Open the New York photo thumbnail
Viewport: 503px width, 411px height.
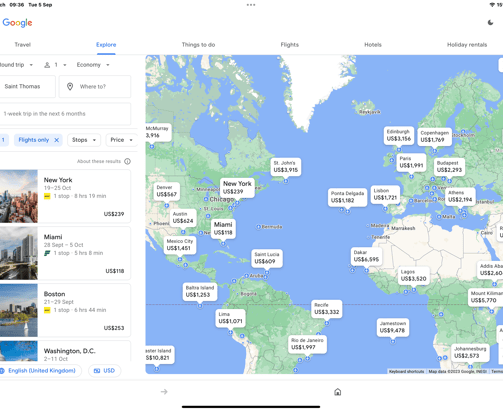pyautogui.click(x=19, y=196)
